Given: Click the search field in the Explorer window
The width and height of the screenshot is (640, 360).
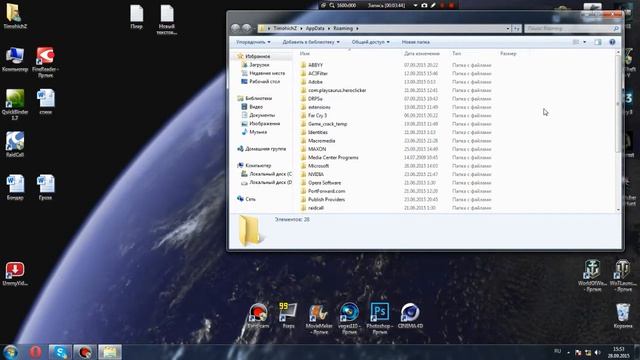Looking at the screenshot, I should pyautogui.click(x=572, y=29).
